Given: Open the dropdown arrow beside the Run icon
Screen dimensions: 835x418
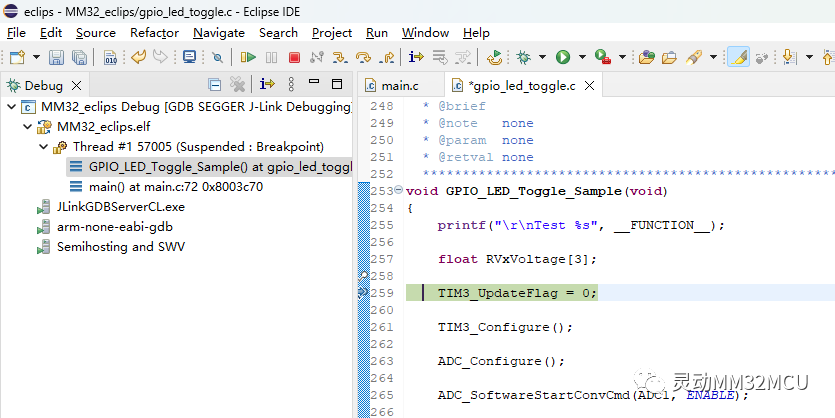Looking at the screenshot, I should pyautogui.click(x=580, y=58).
